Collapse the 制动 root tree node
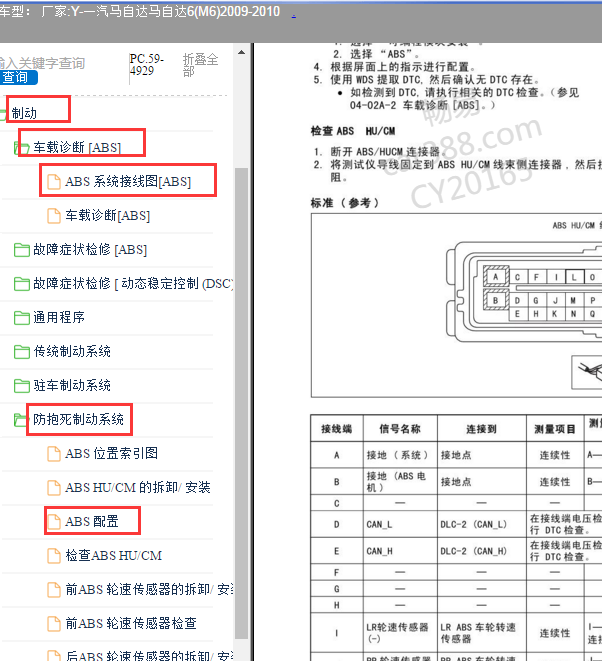Viewport: 602px width, 661px height. (24, 113)
